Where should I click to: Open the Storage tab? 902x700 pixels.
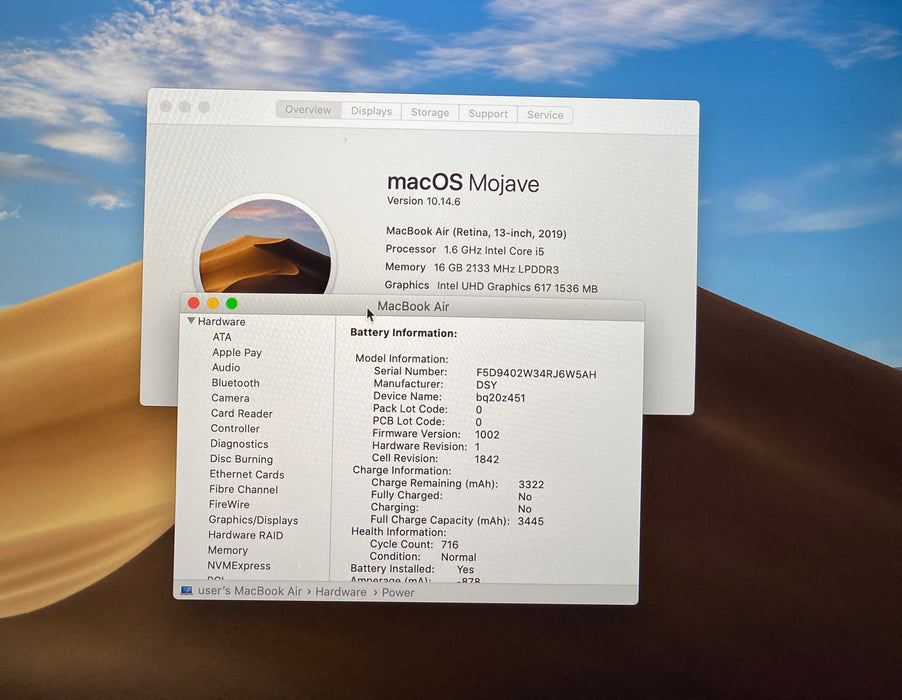point(430,112)
